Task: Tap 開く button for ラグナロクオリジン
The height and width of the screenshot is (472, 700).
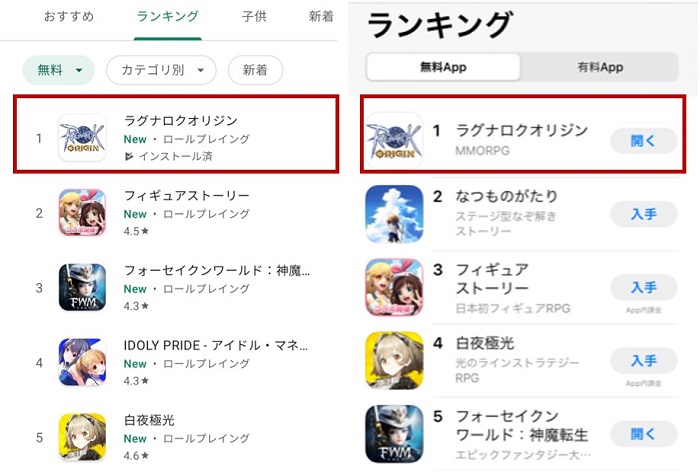Action: click(643, 141)
